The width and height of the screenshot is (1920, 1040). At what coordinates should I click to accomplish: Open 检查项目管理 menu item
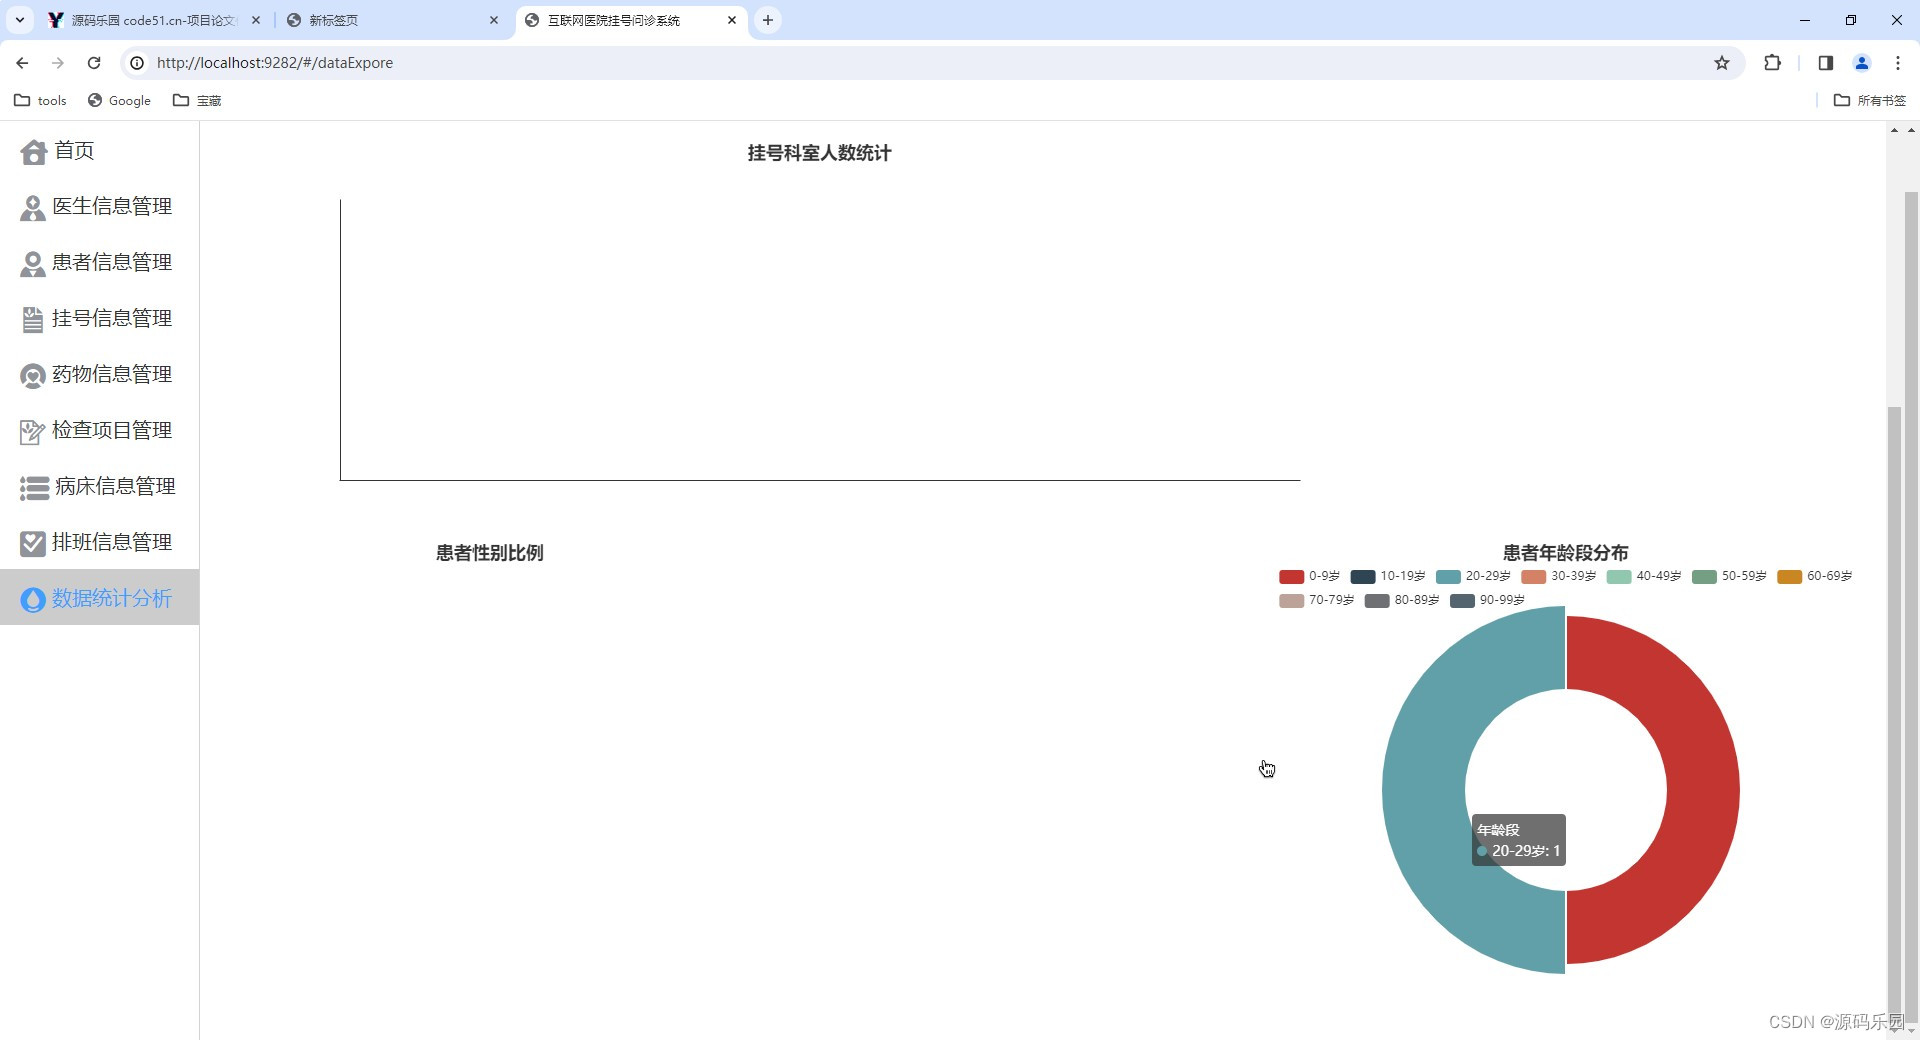[99, 431]
